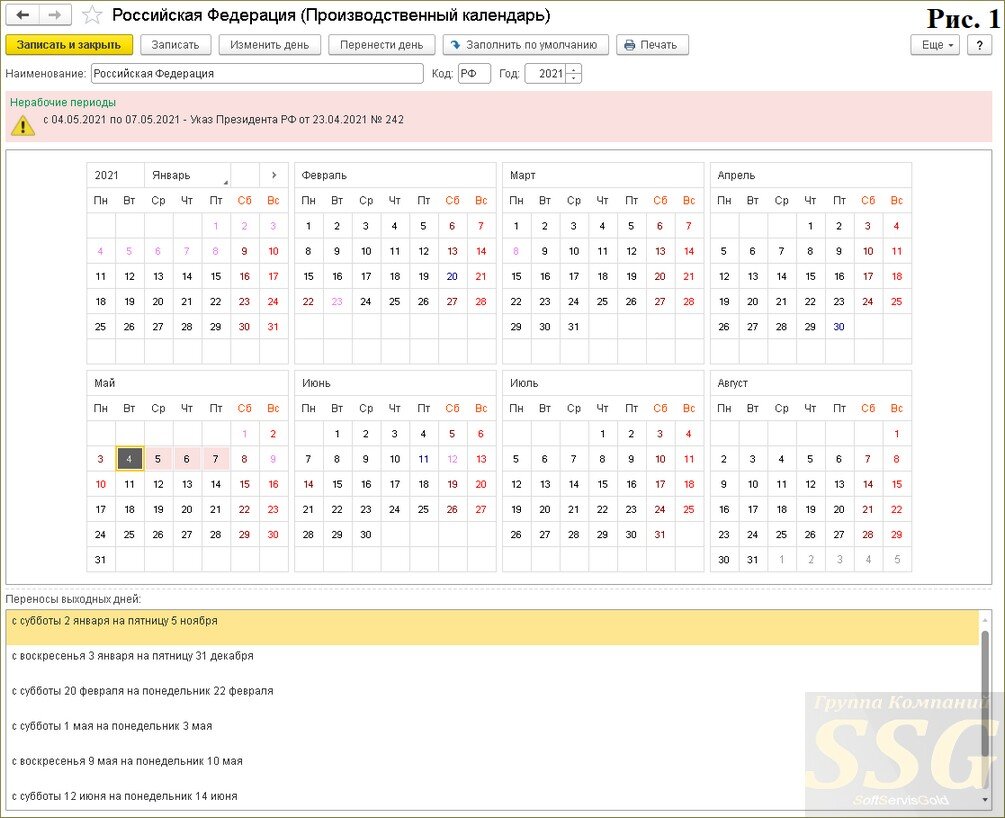
Task: Select February 20 in the calendar
Action: [x=452, y=276]
